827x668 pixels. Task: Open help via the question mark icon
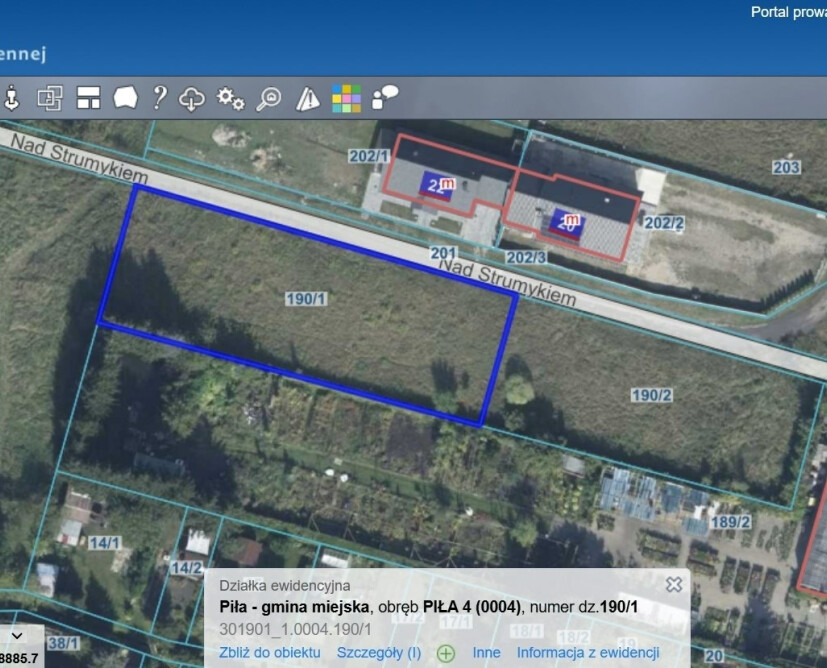pos(159,97)
